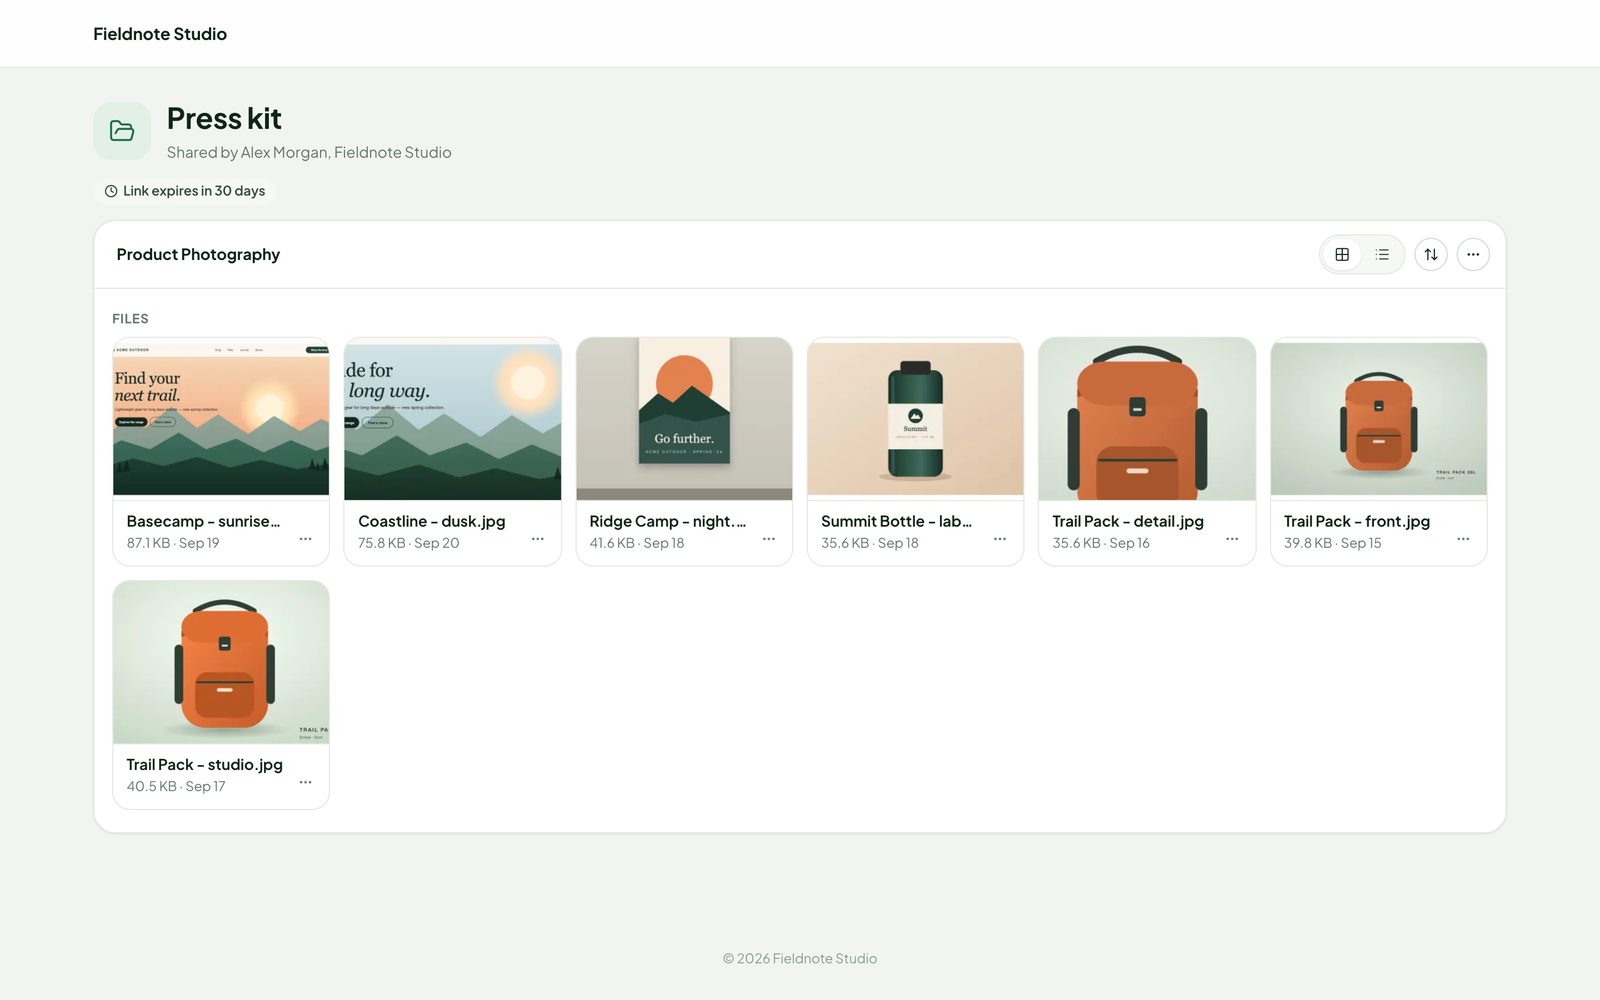
Task: Click the 39.8 KB · Sep 15 file info
Action: [1333, 543]
